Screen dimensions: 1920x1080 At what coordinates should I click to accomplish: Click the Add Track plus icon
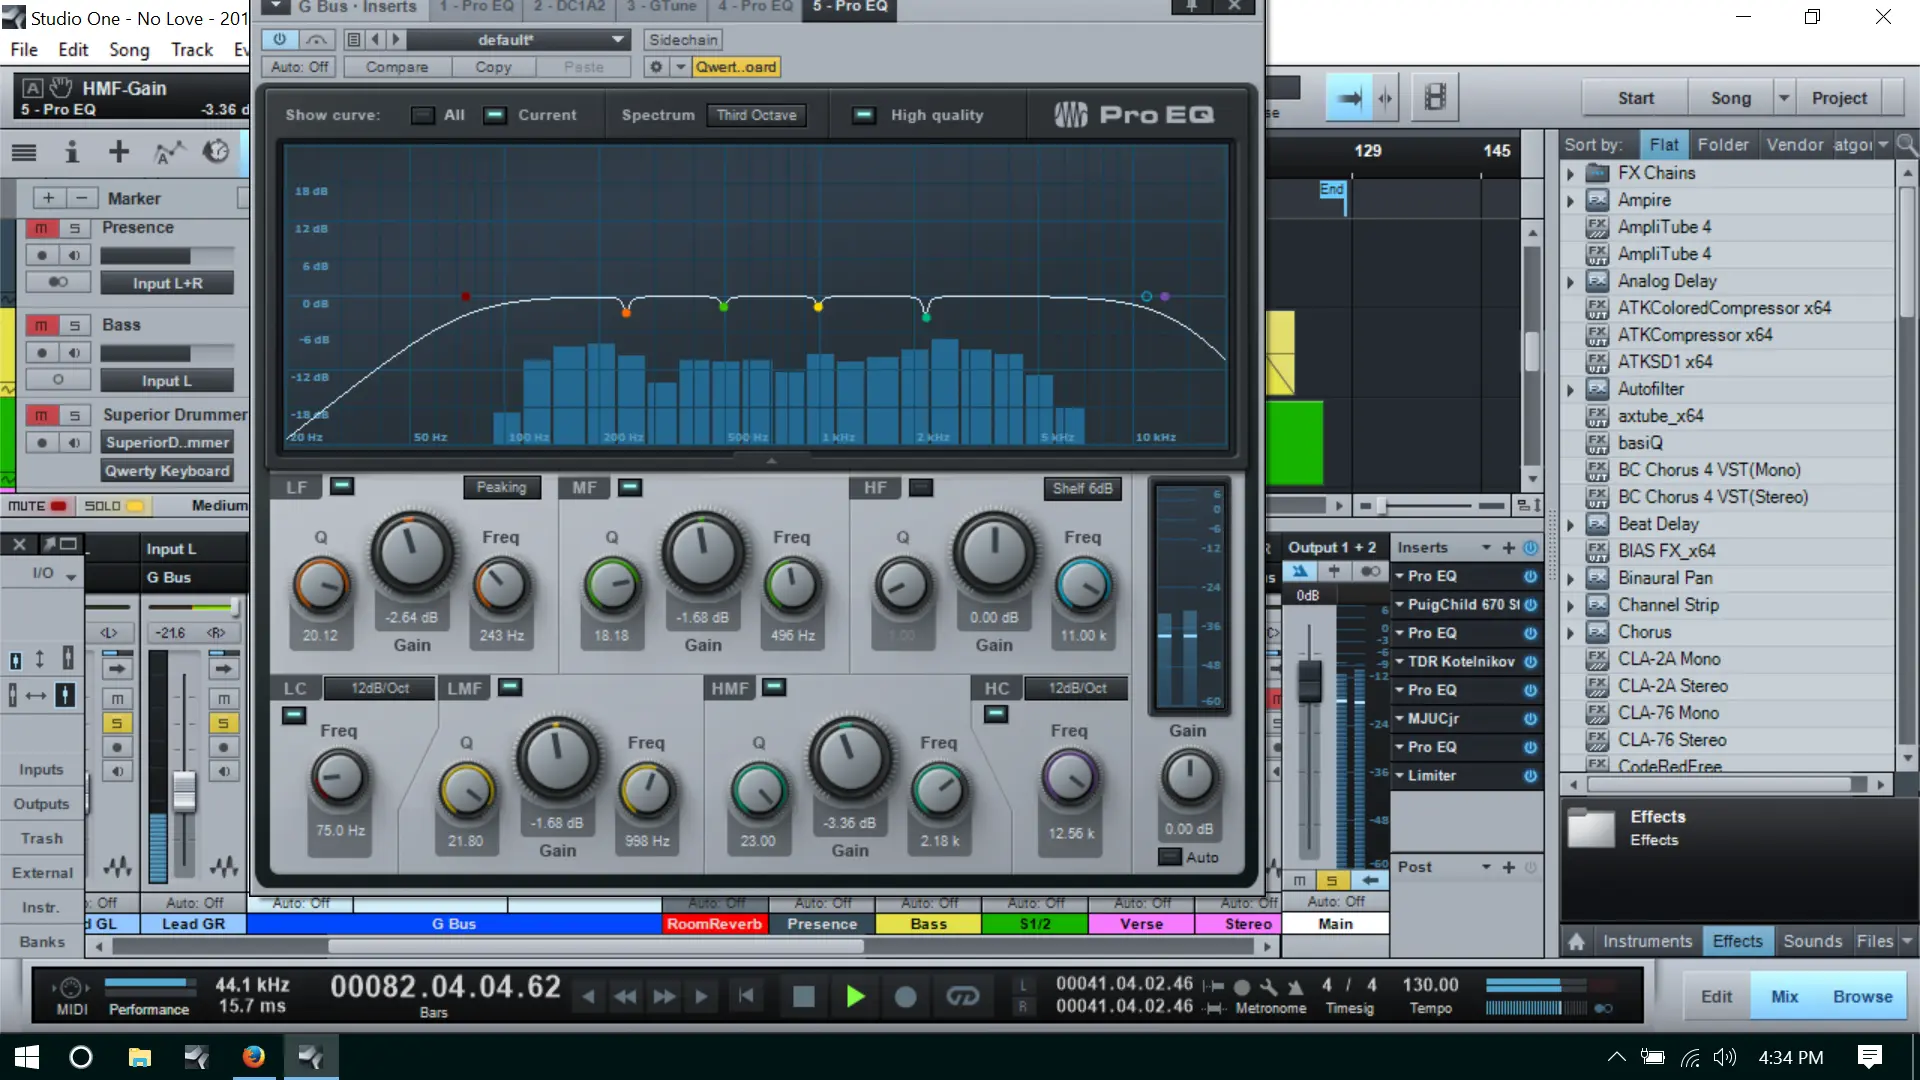[119, 152]
